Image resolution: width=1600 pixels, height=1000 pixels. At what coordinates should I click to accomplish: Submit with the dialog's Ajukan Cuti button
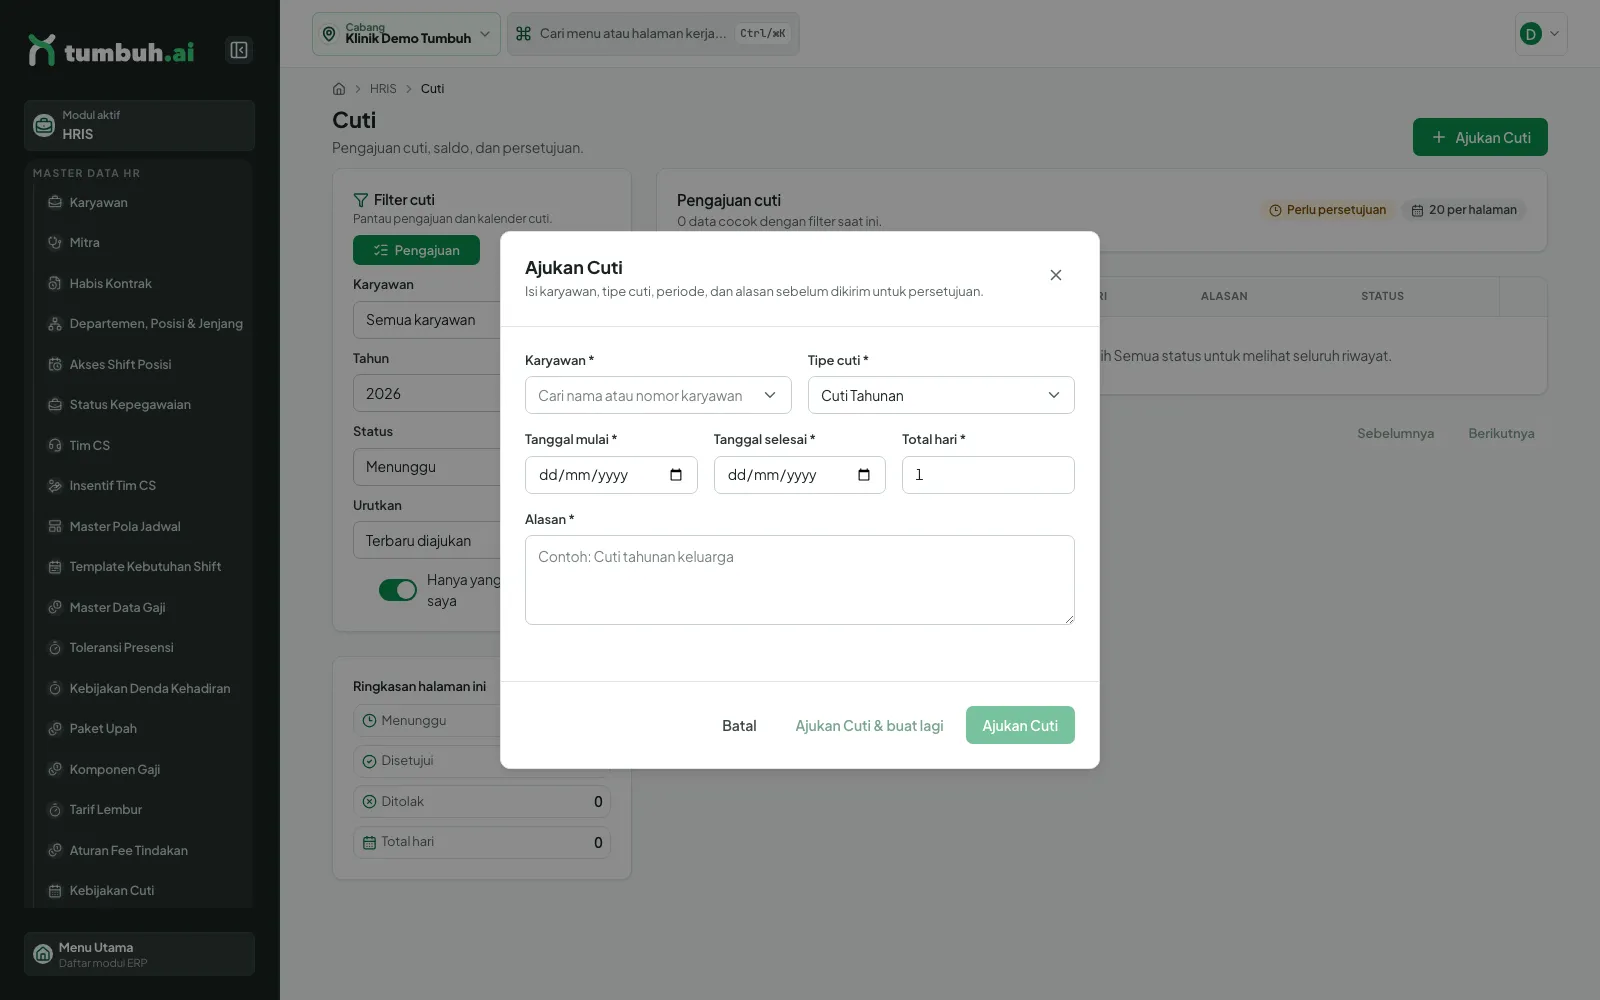[x=1020, y=726]
